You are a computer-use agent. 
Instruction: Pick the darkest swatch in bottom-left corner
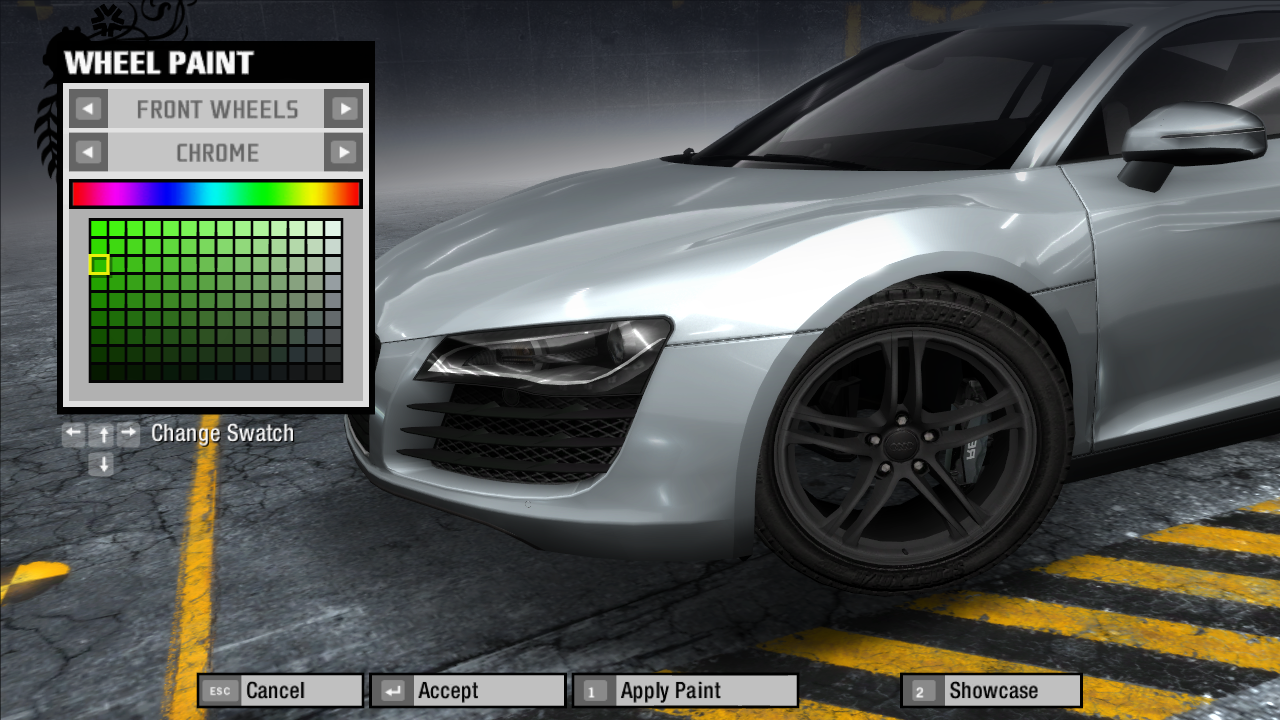[x=99, y=372]
